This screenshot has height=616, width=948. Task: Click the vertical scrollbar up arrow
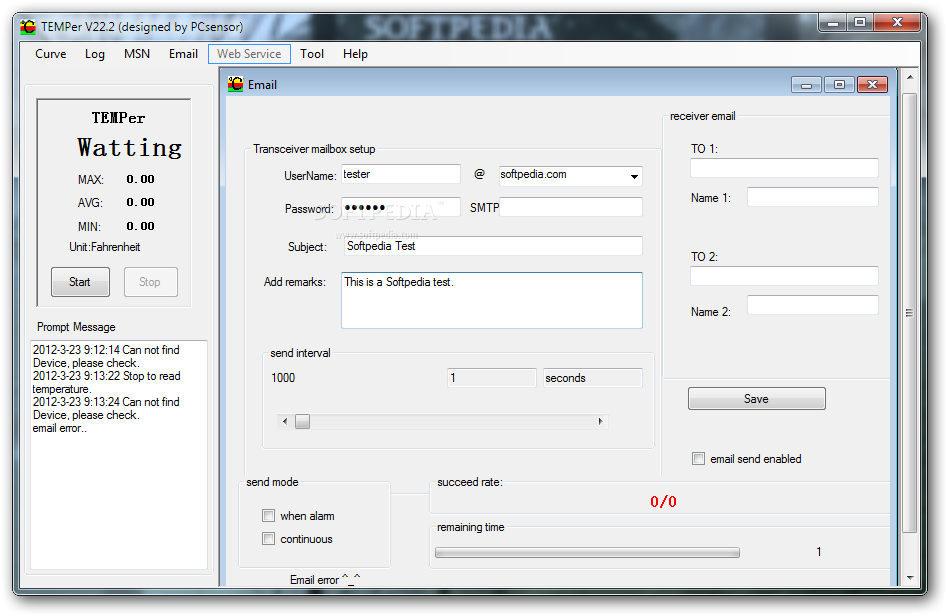pos(909,77)
